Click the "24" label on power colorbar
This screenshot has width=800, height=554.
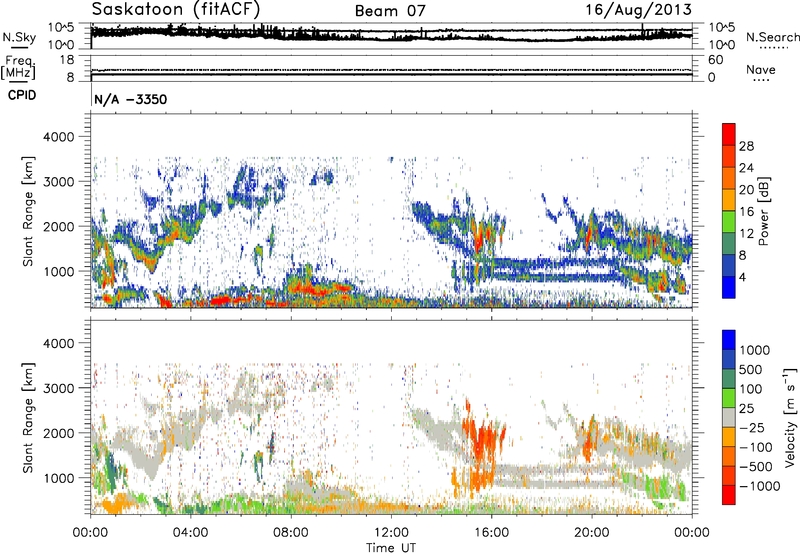coord(746,168)
